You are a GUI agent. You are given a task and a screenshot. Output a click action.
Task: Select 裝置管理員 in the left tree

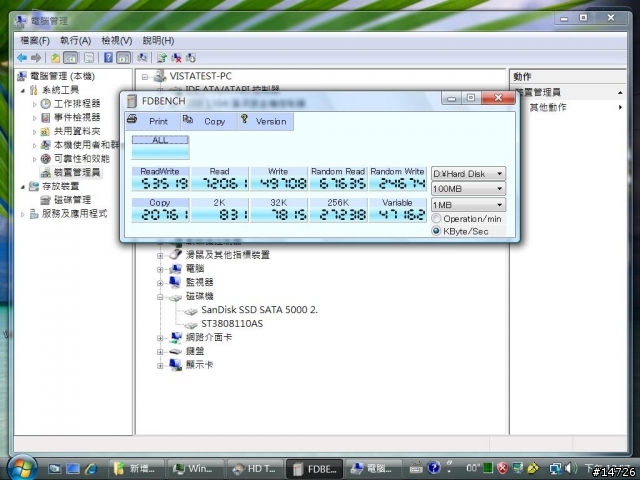pos(71,173)
